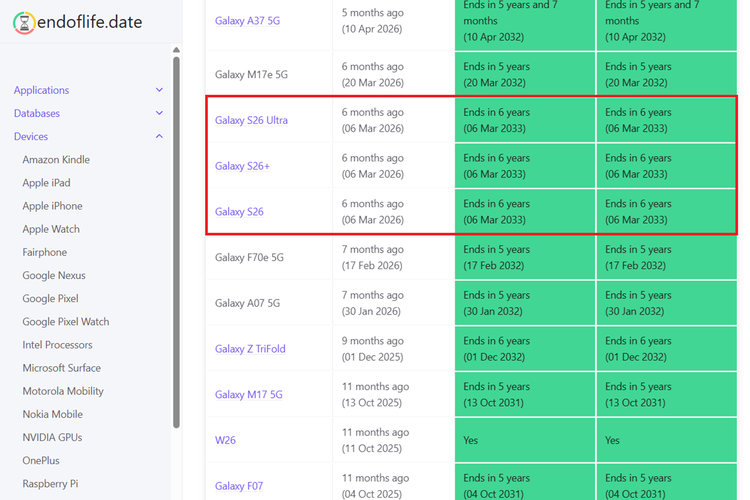Select Apple iPad in sidebar

pos(46,183)
